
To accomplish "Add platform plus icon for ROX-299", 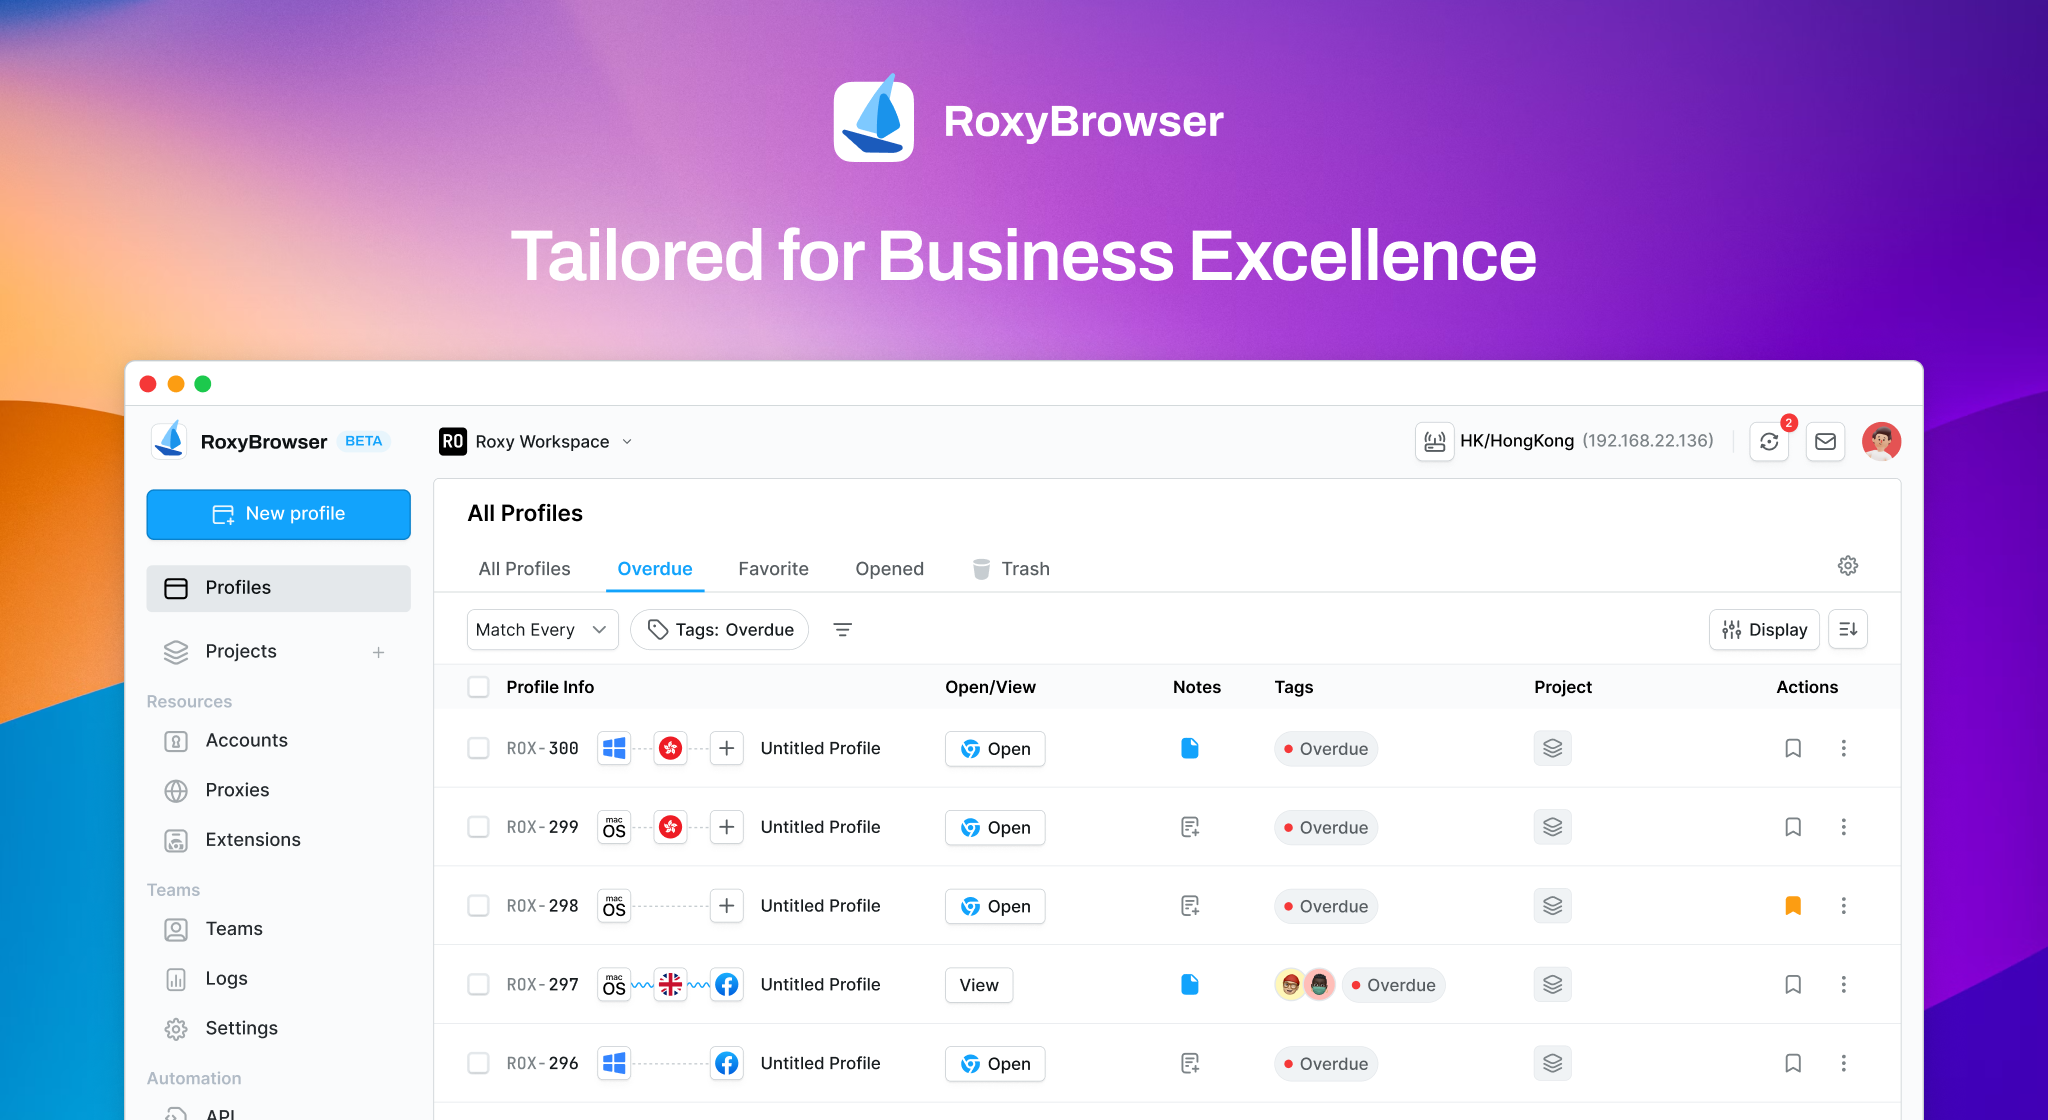I will pyautogui.click(x=727, y=827).
